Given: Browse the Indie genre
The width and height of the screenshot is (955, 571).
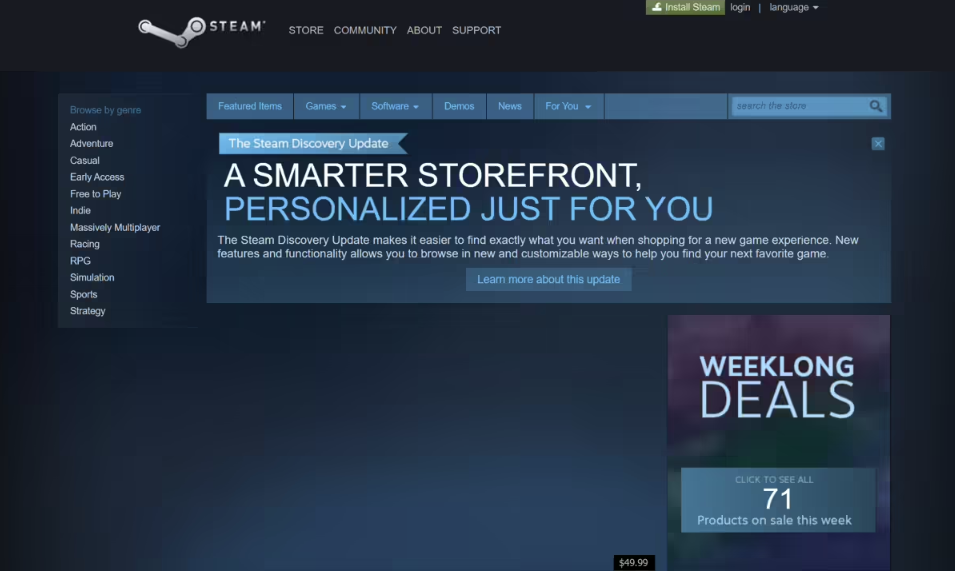Looking at the screenshot, I should click(80, 211).
